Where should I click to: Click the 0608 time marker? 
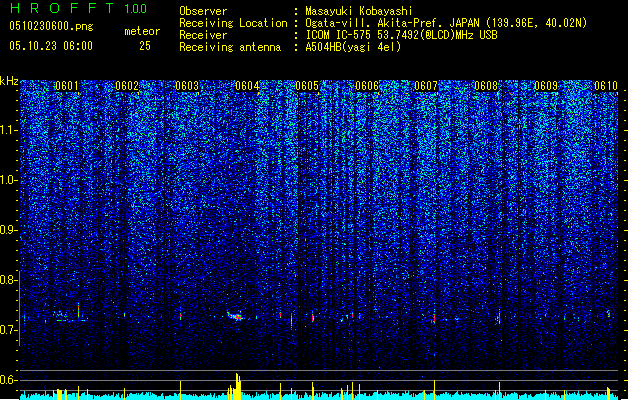pos(486,86)
